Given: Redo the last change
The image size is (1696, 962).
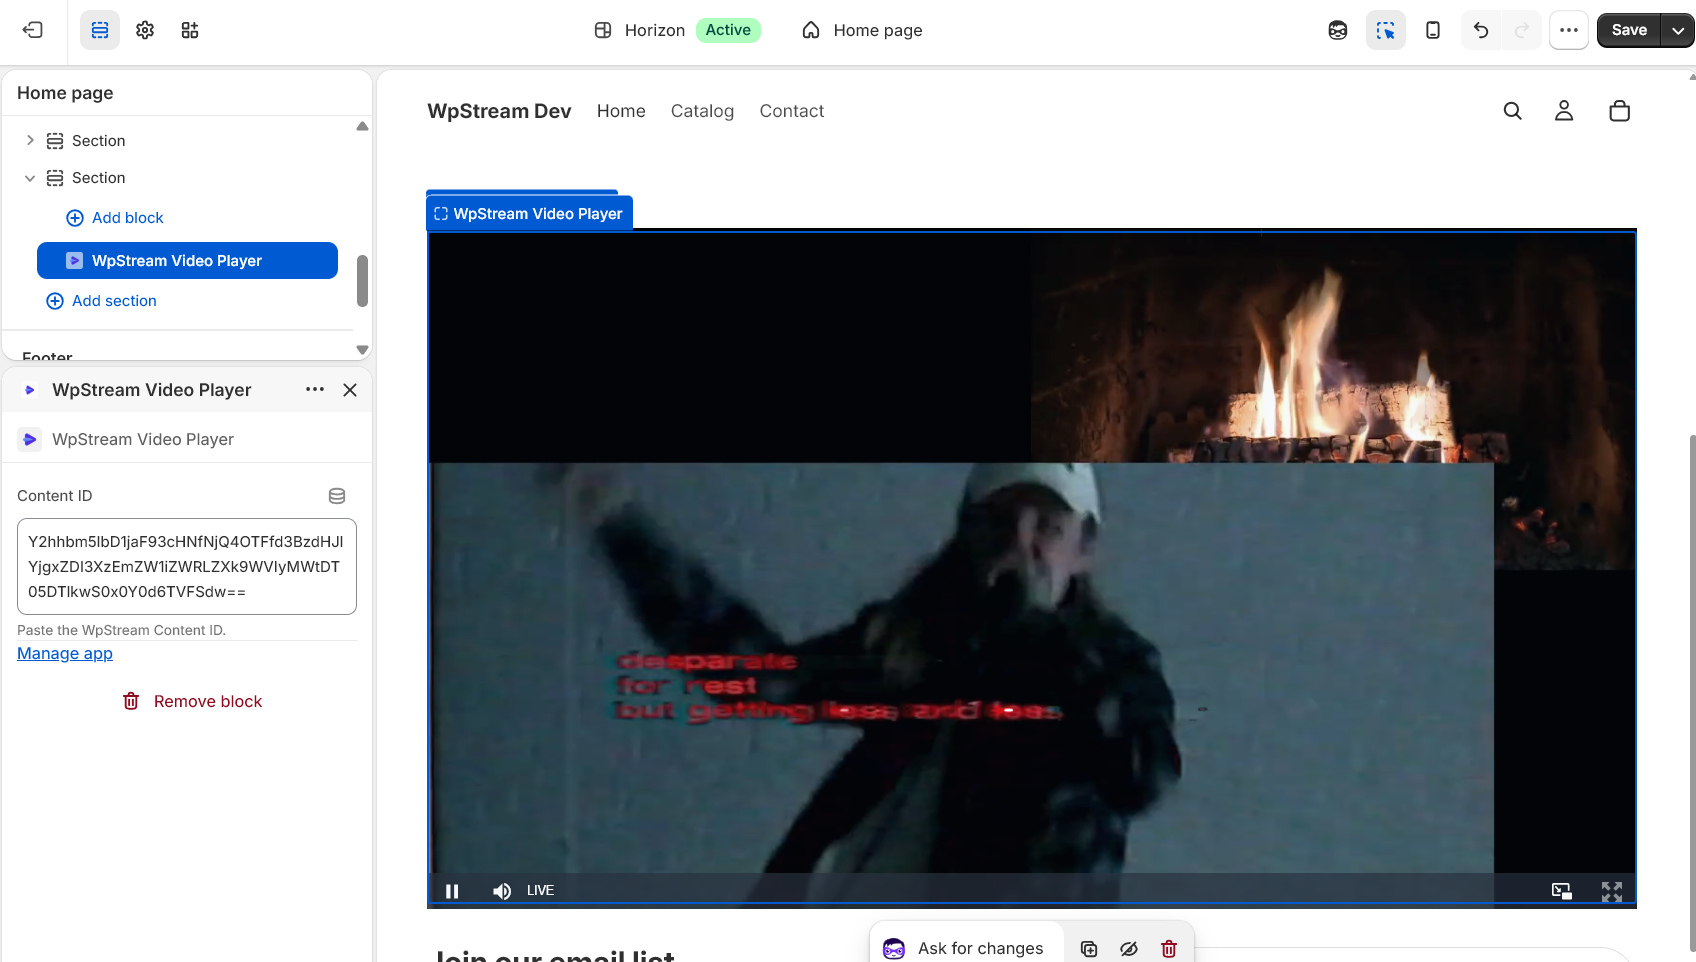Looking at the screenshot, I should (1522, 30).
